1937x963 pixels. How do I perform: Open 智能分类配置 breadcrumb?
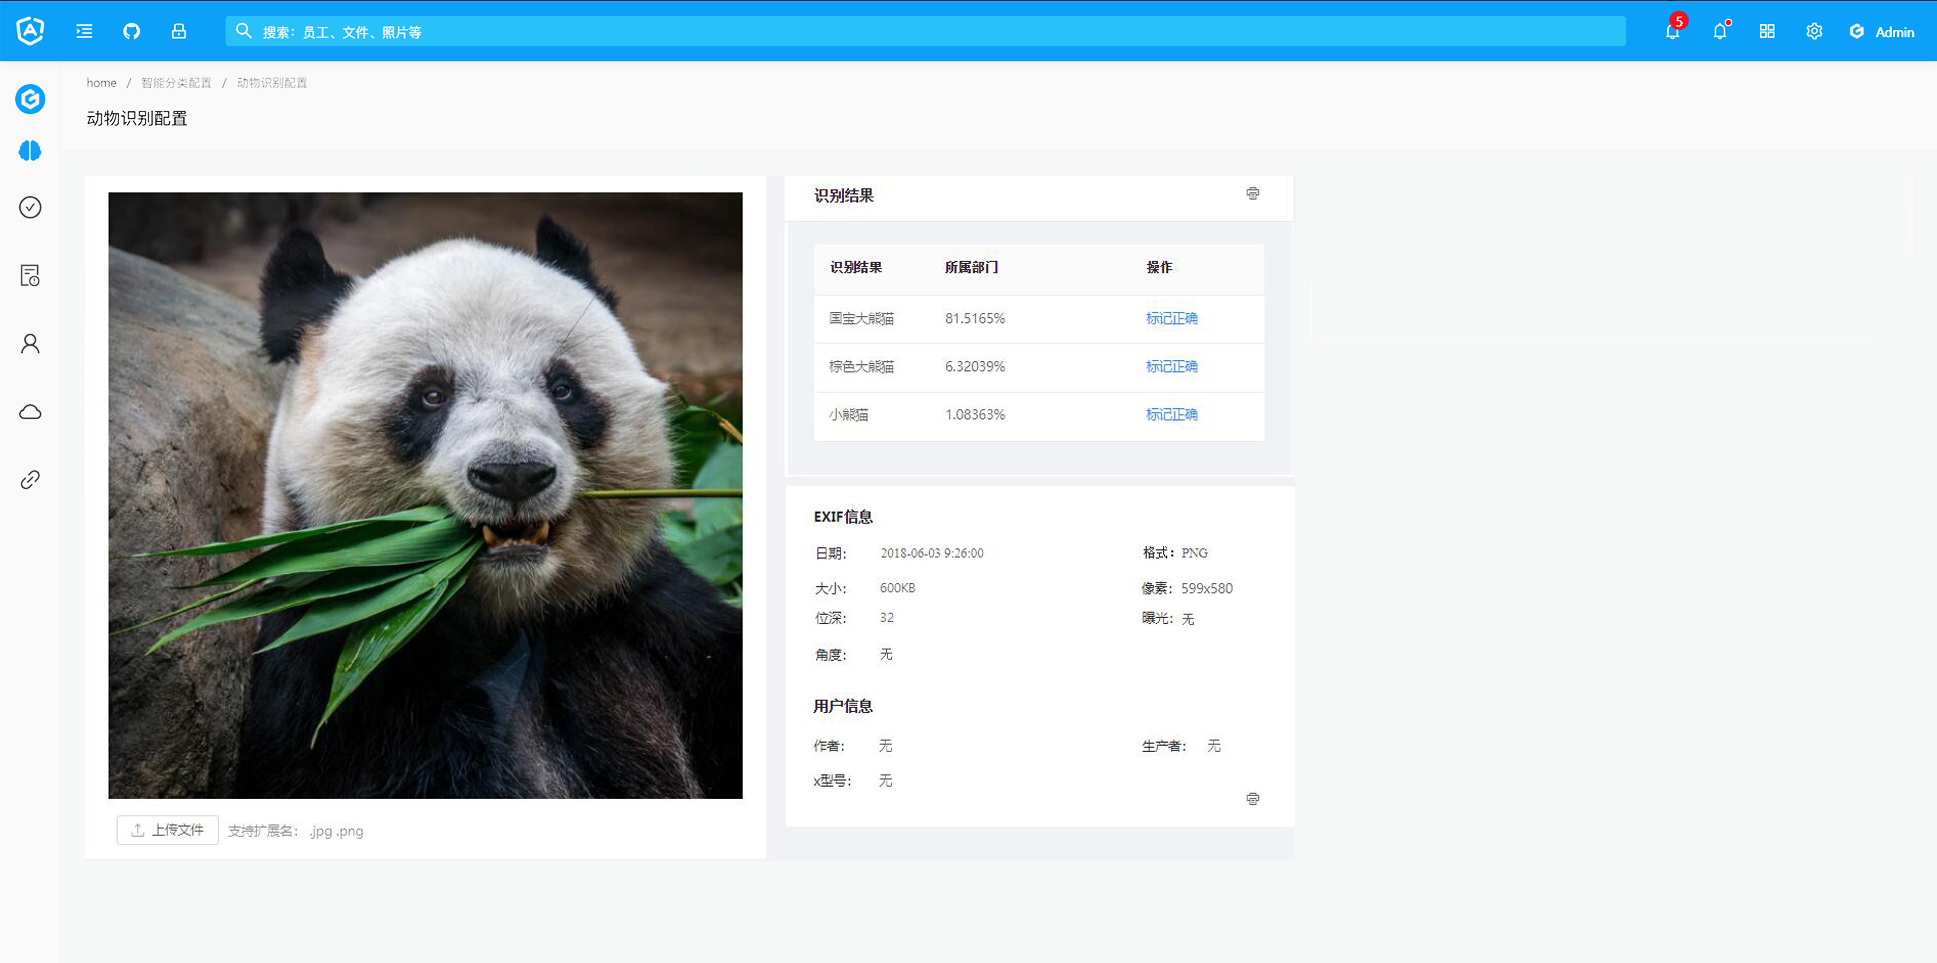[176, 83]
